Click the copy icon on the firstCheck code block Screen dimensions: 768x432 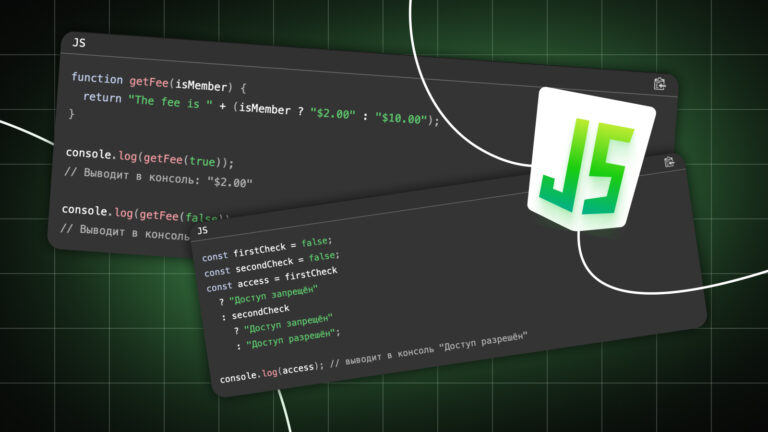(669, 162)
